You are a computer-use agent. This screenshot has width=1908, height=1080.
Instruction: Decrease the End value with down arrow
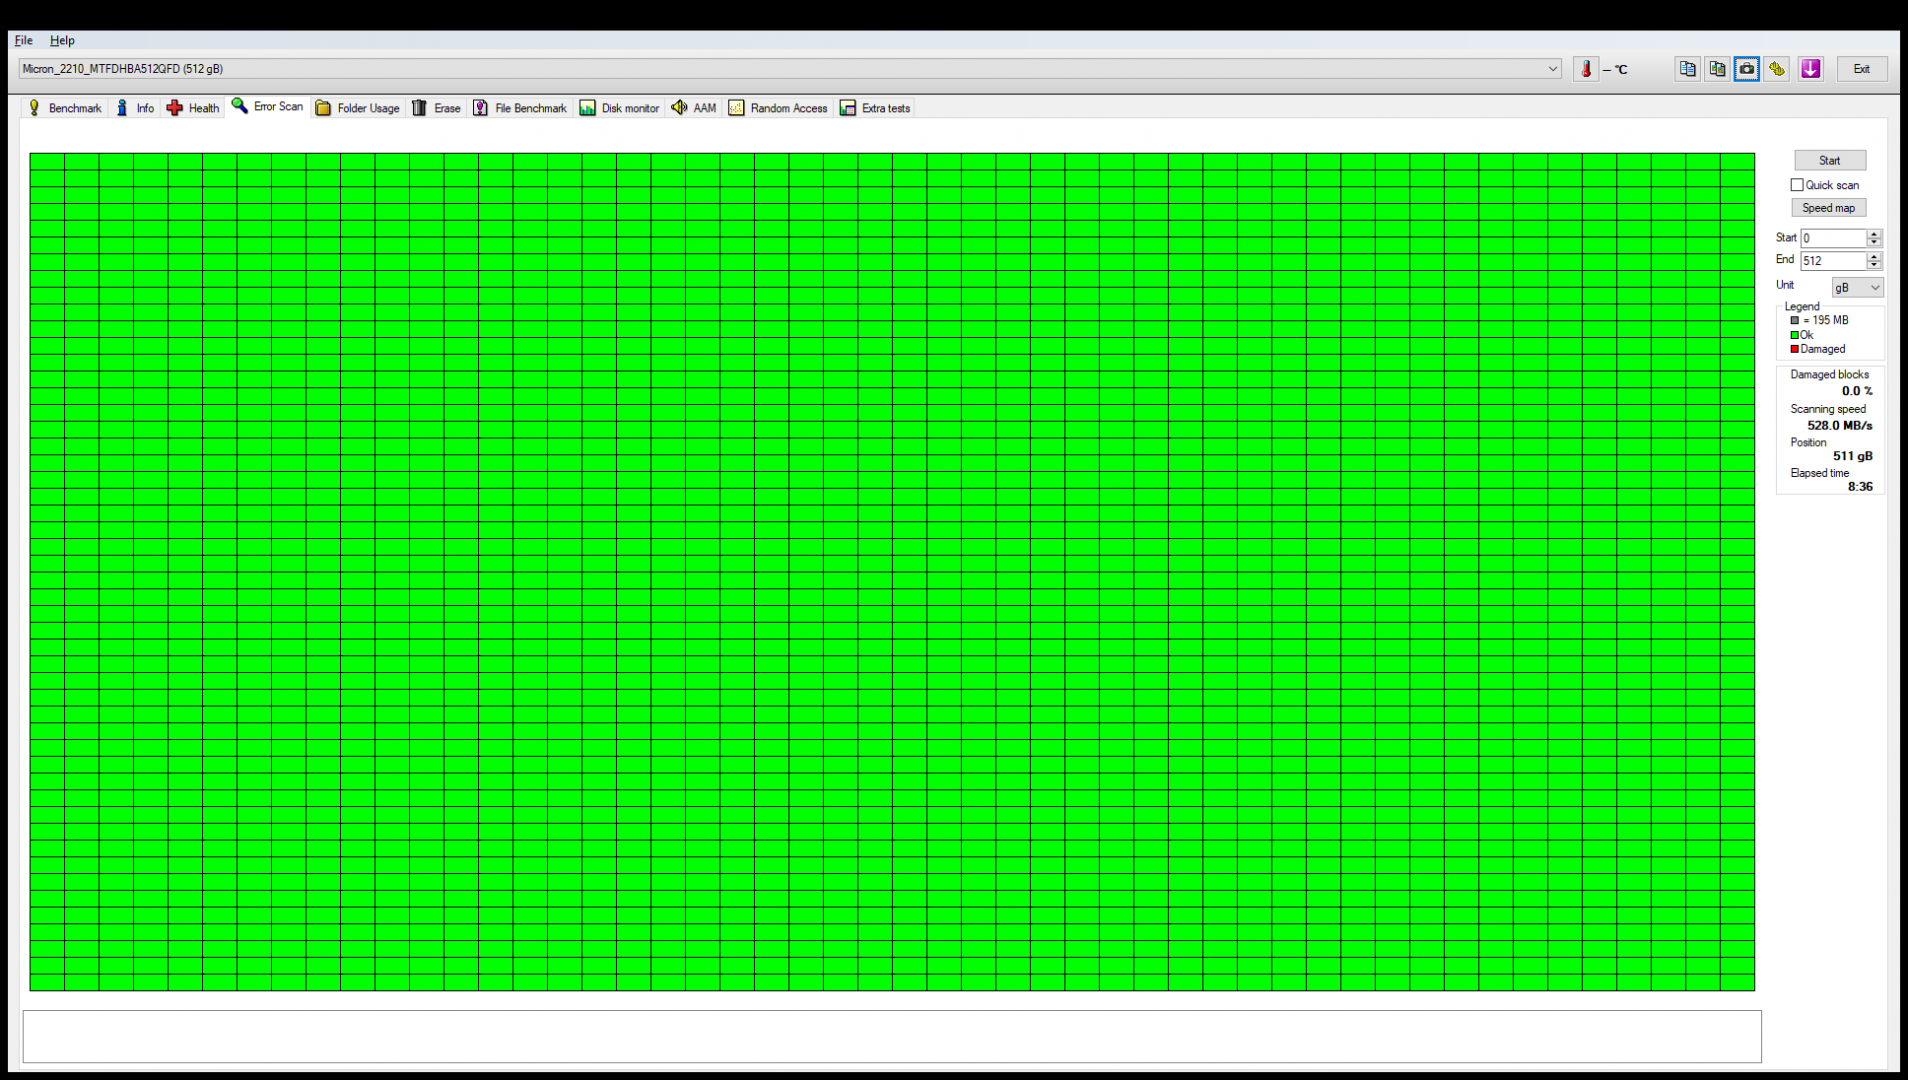click(1875, 265)
